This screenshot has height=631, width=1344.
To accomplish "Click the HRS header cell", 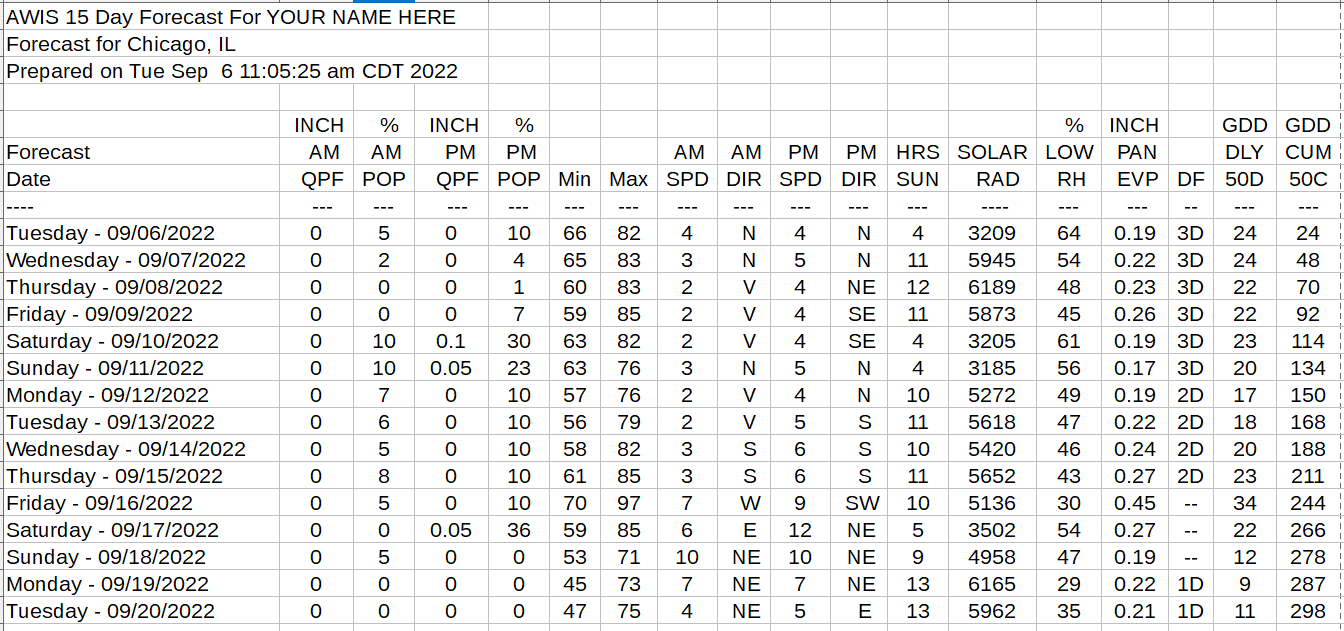I will [917, 152].
